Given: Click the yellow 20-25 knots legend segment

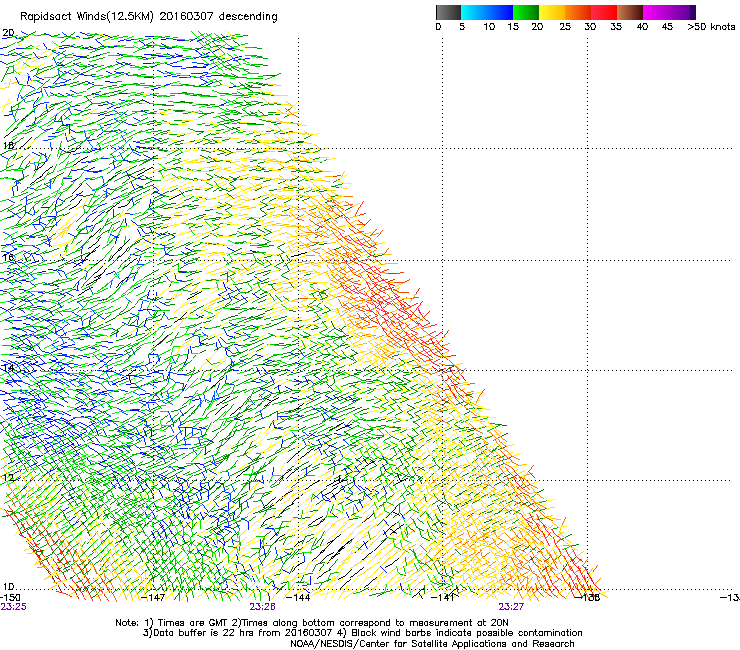Looking at the screenshot, I should pyautogui.click(x=552, y=12).
